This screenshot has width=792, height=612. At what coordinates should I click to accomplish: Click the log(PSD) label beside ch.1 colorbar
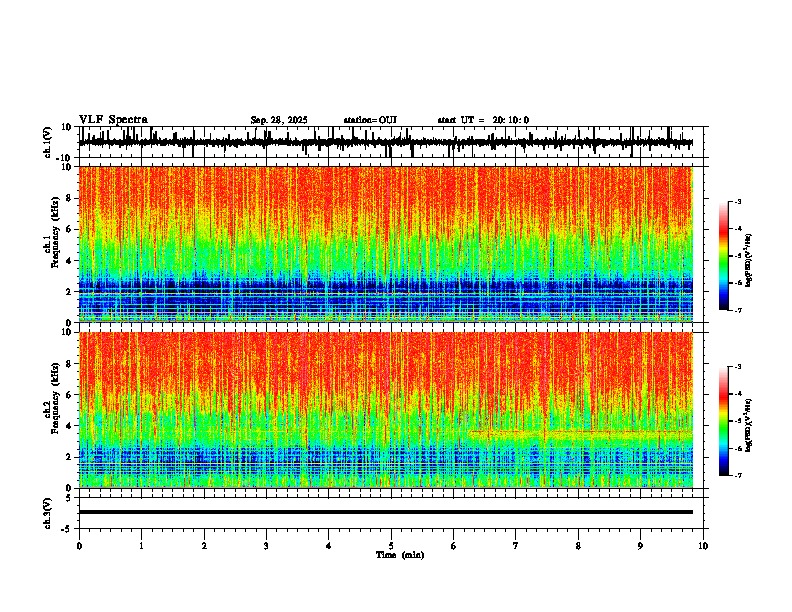coord(748,261)
